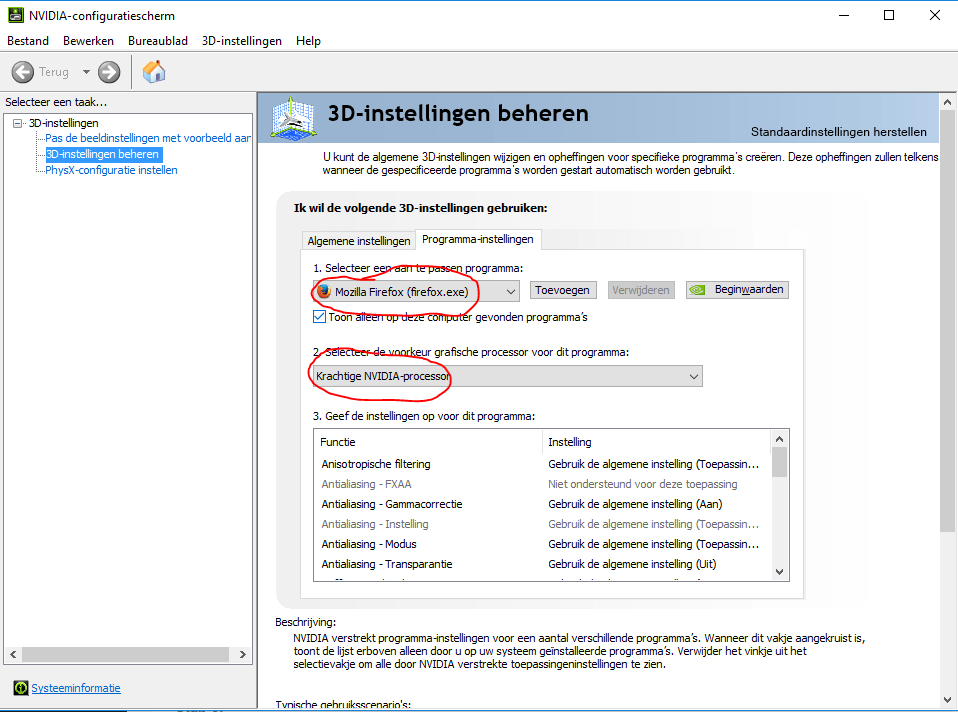Open Pas de beeldinstellingen met voorbeeld aan

click(x=148, y=138)
